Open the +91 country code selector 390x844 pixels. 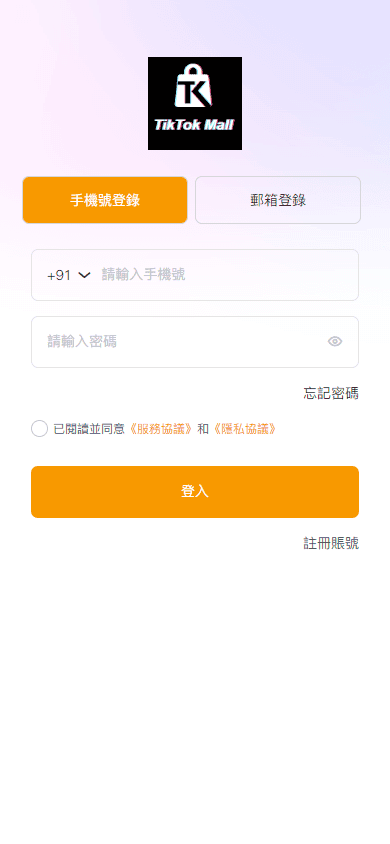coord(69,275)
